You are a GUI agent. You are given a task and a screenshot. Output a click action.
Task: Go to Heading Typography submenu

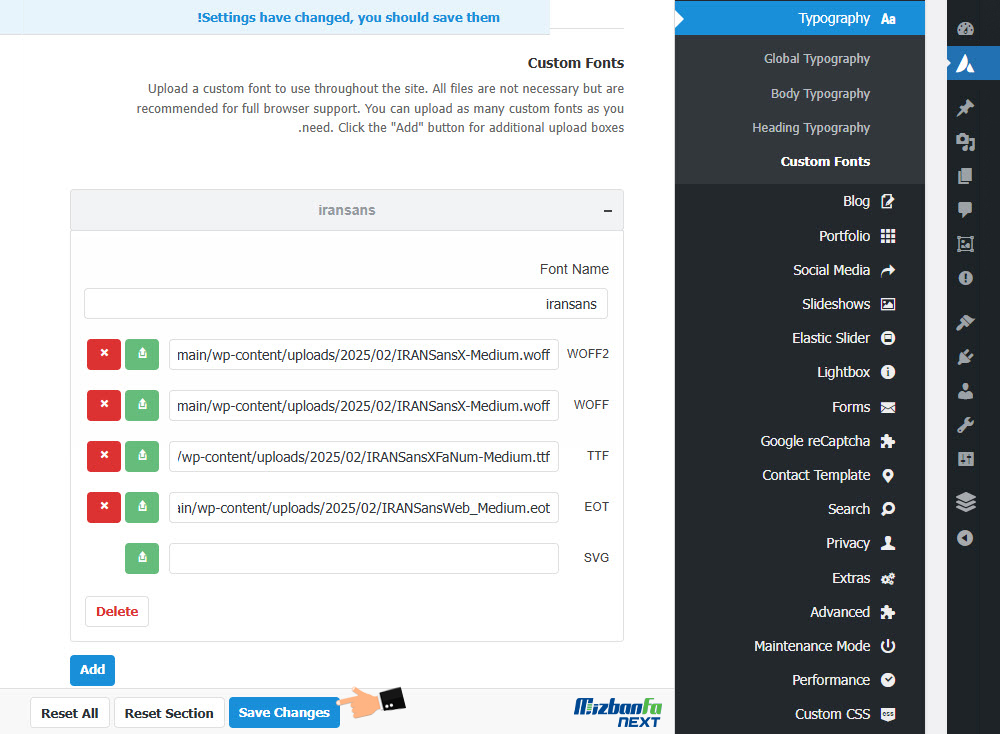(x=811, y=128)
